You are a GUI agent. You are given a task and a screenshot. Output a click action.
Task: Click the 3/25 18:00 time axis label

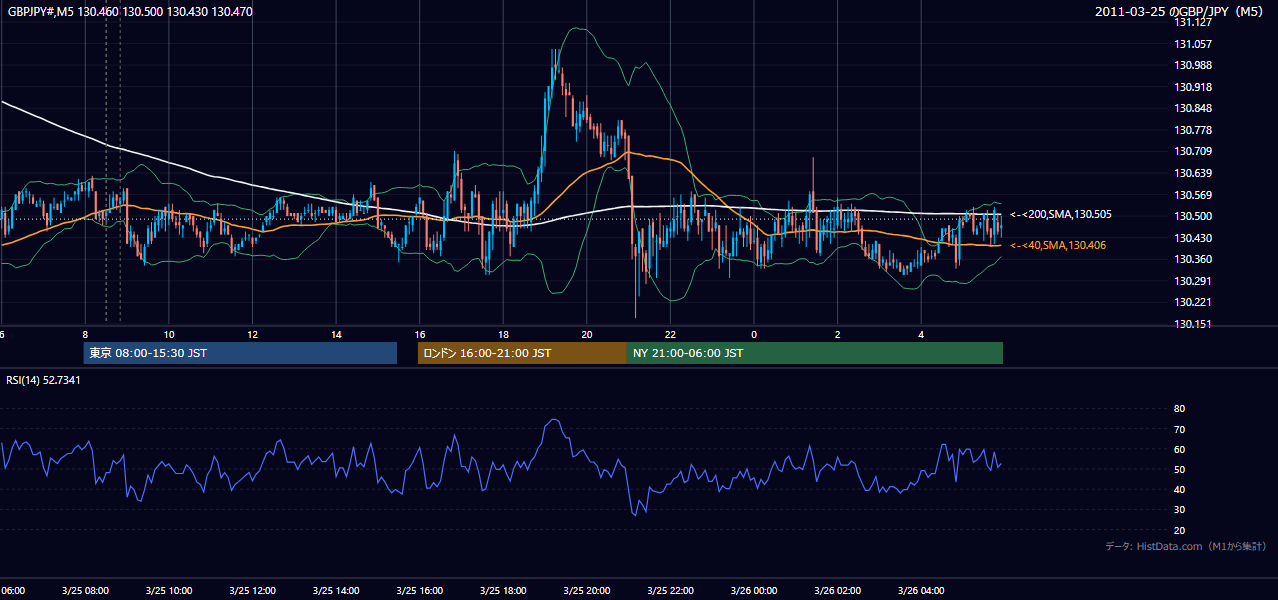point(503,591)
